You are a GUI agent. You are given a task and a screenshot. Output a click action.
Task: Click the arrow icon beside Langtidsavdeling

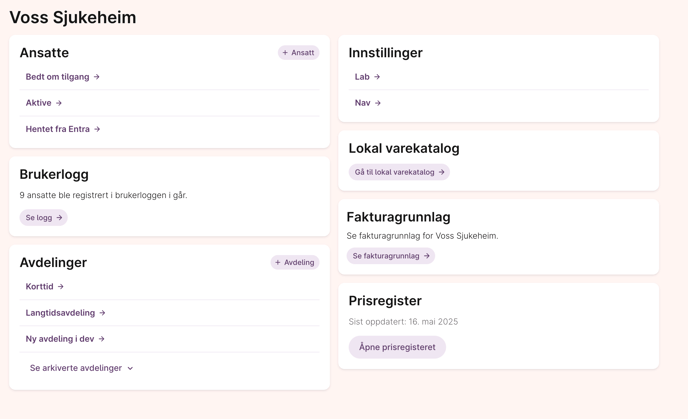tap(103, 313)
